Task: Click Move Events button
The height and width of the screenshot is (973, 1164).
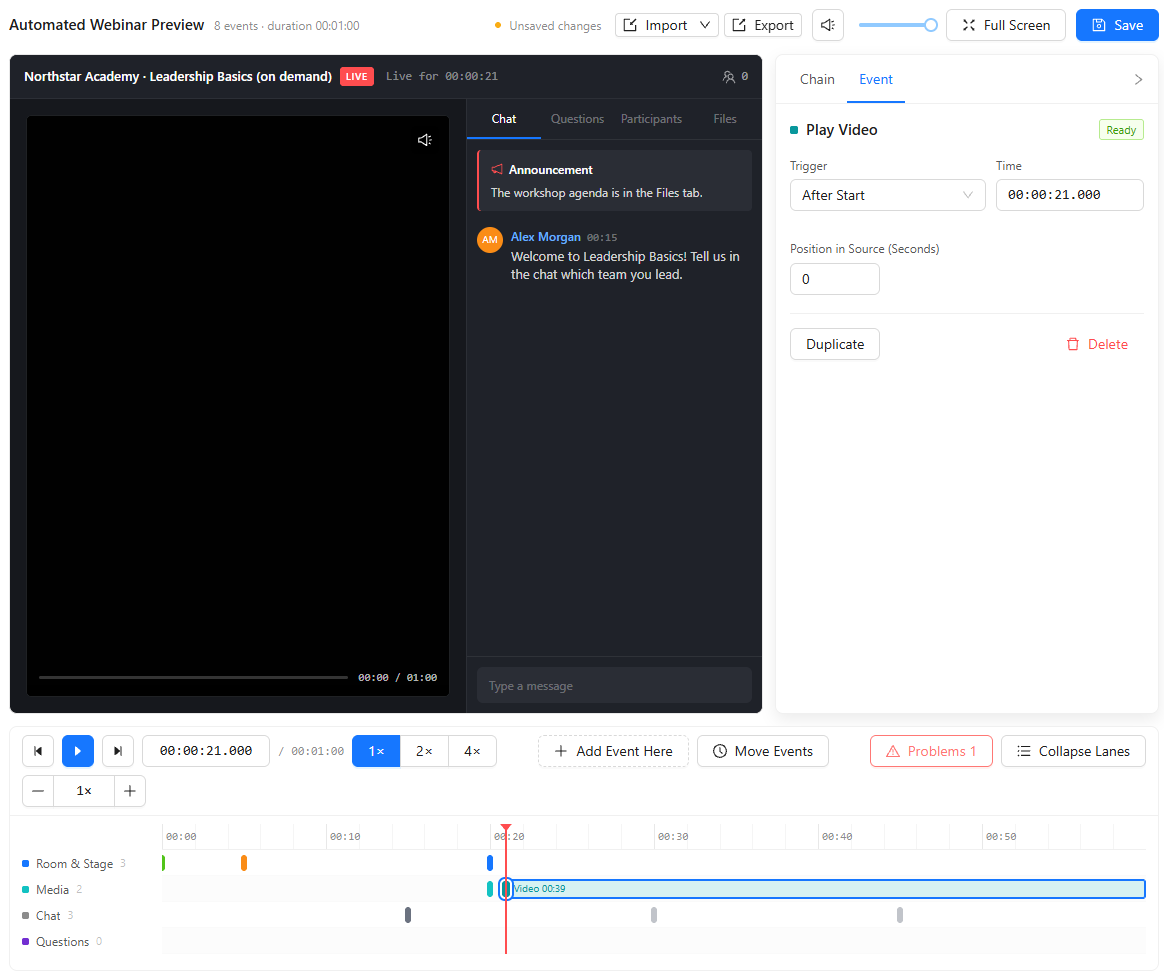Action: click(762, 751)
